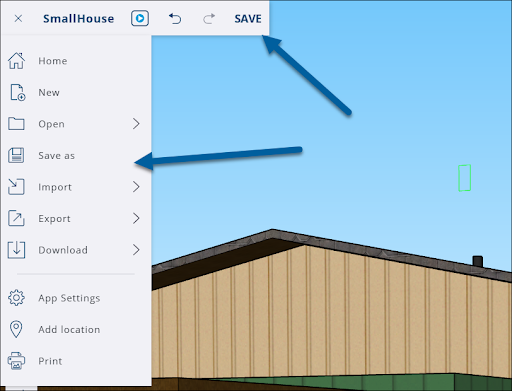512x391 pixels.
Task: Click the Download tray icon
Action: pos(16,250)
